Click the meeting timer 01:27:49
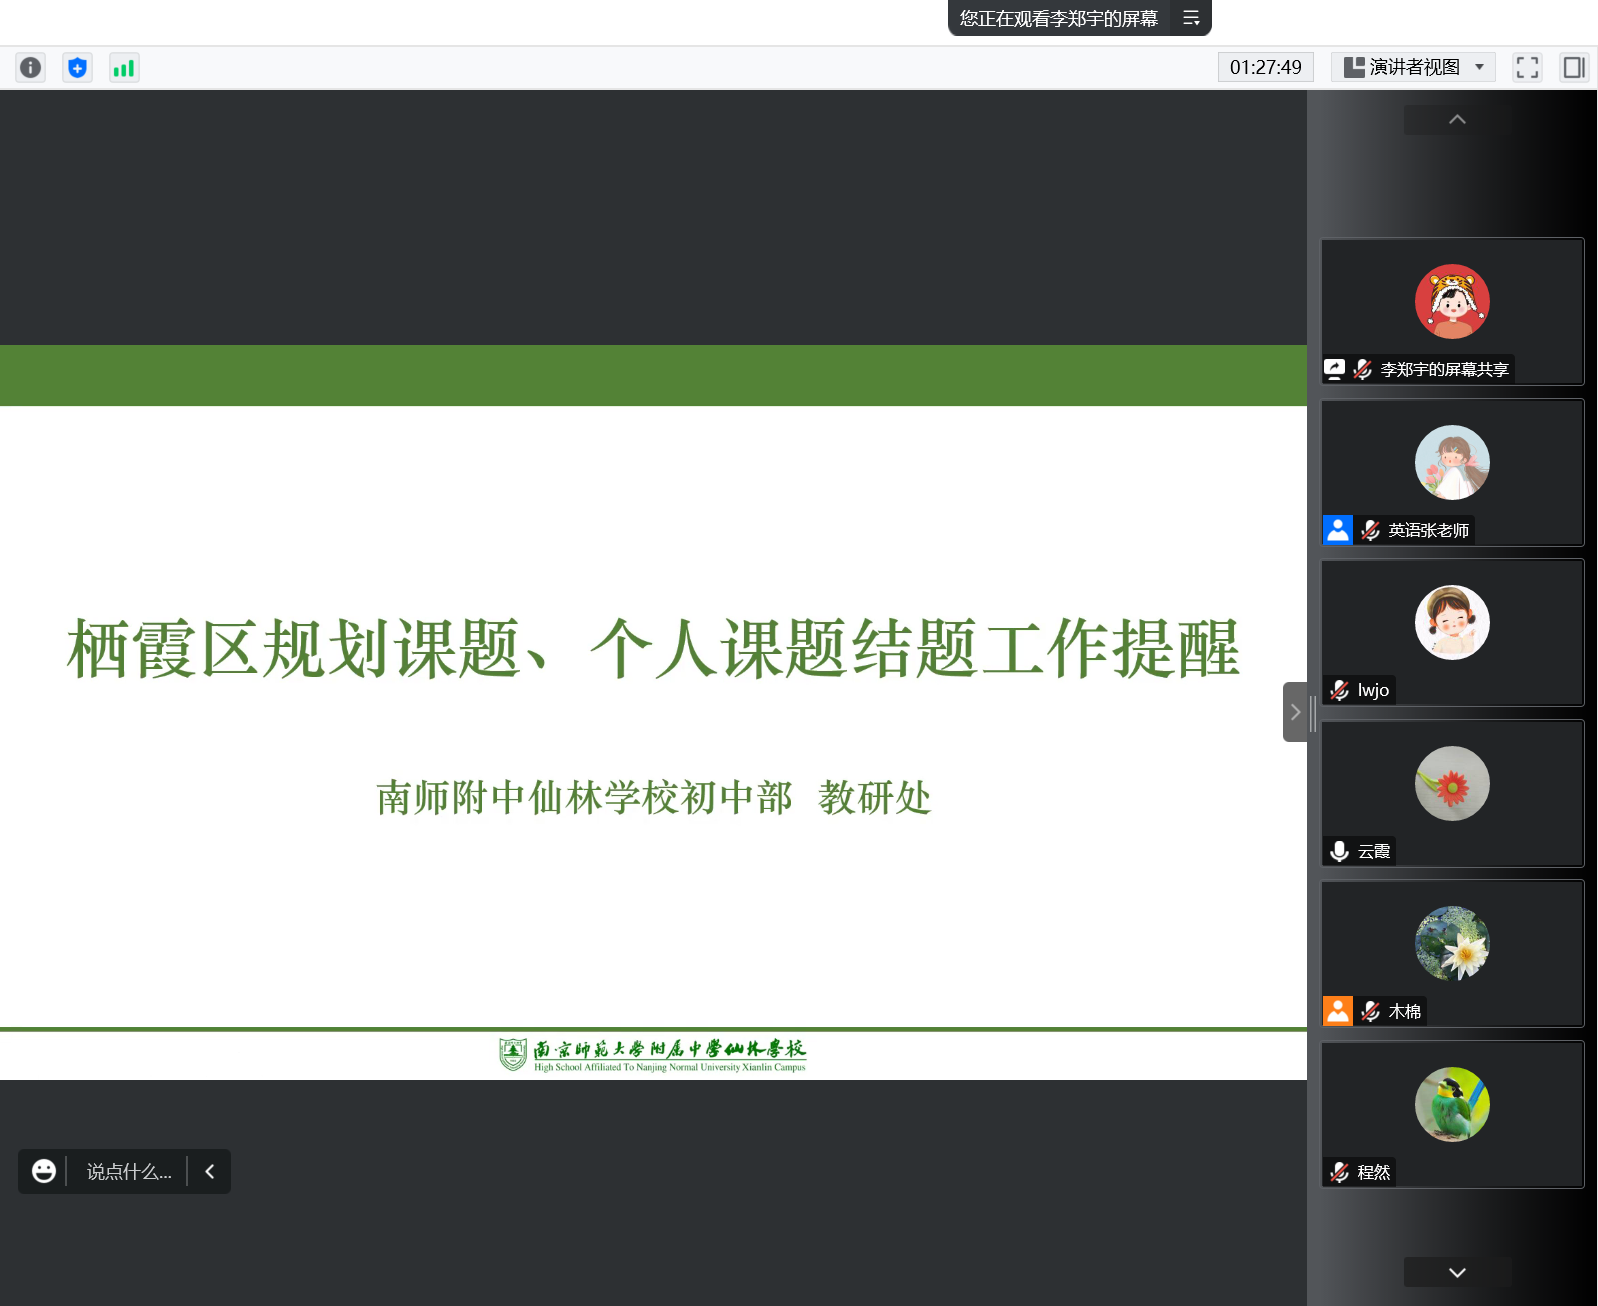Image resolution: width=1598 pixels, height=1306 pixels. 1265,67
